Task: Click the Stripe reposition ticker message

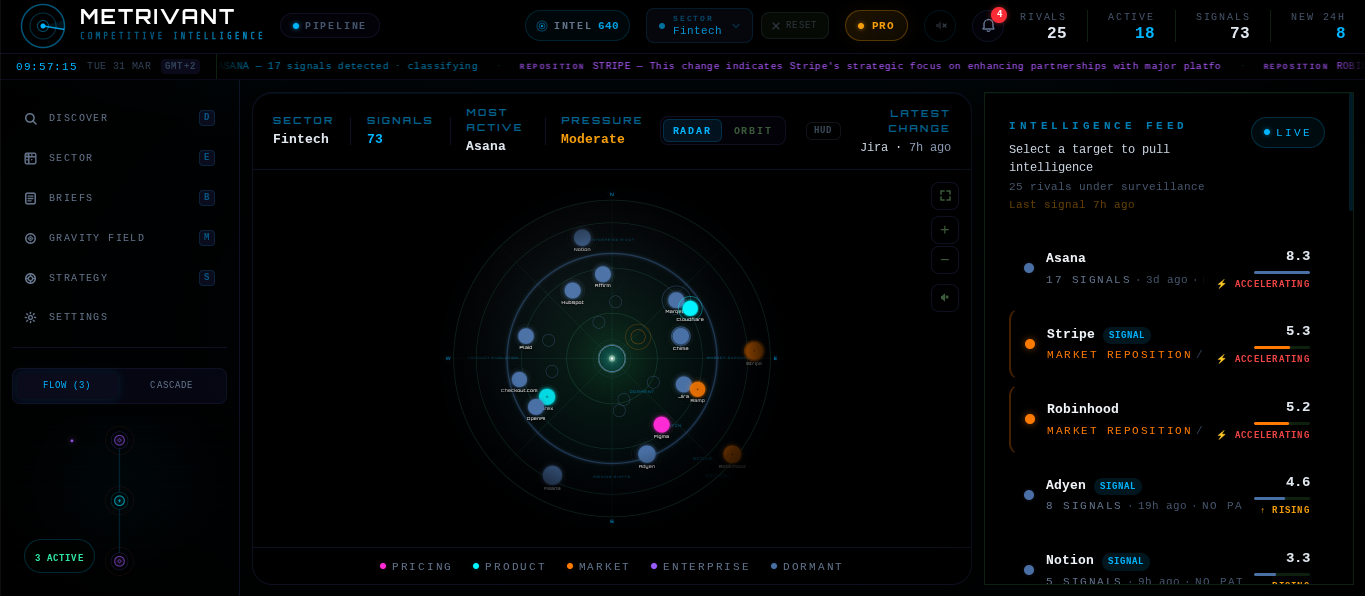Action: tap(870, 66)
